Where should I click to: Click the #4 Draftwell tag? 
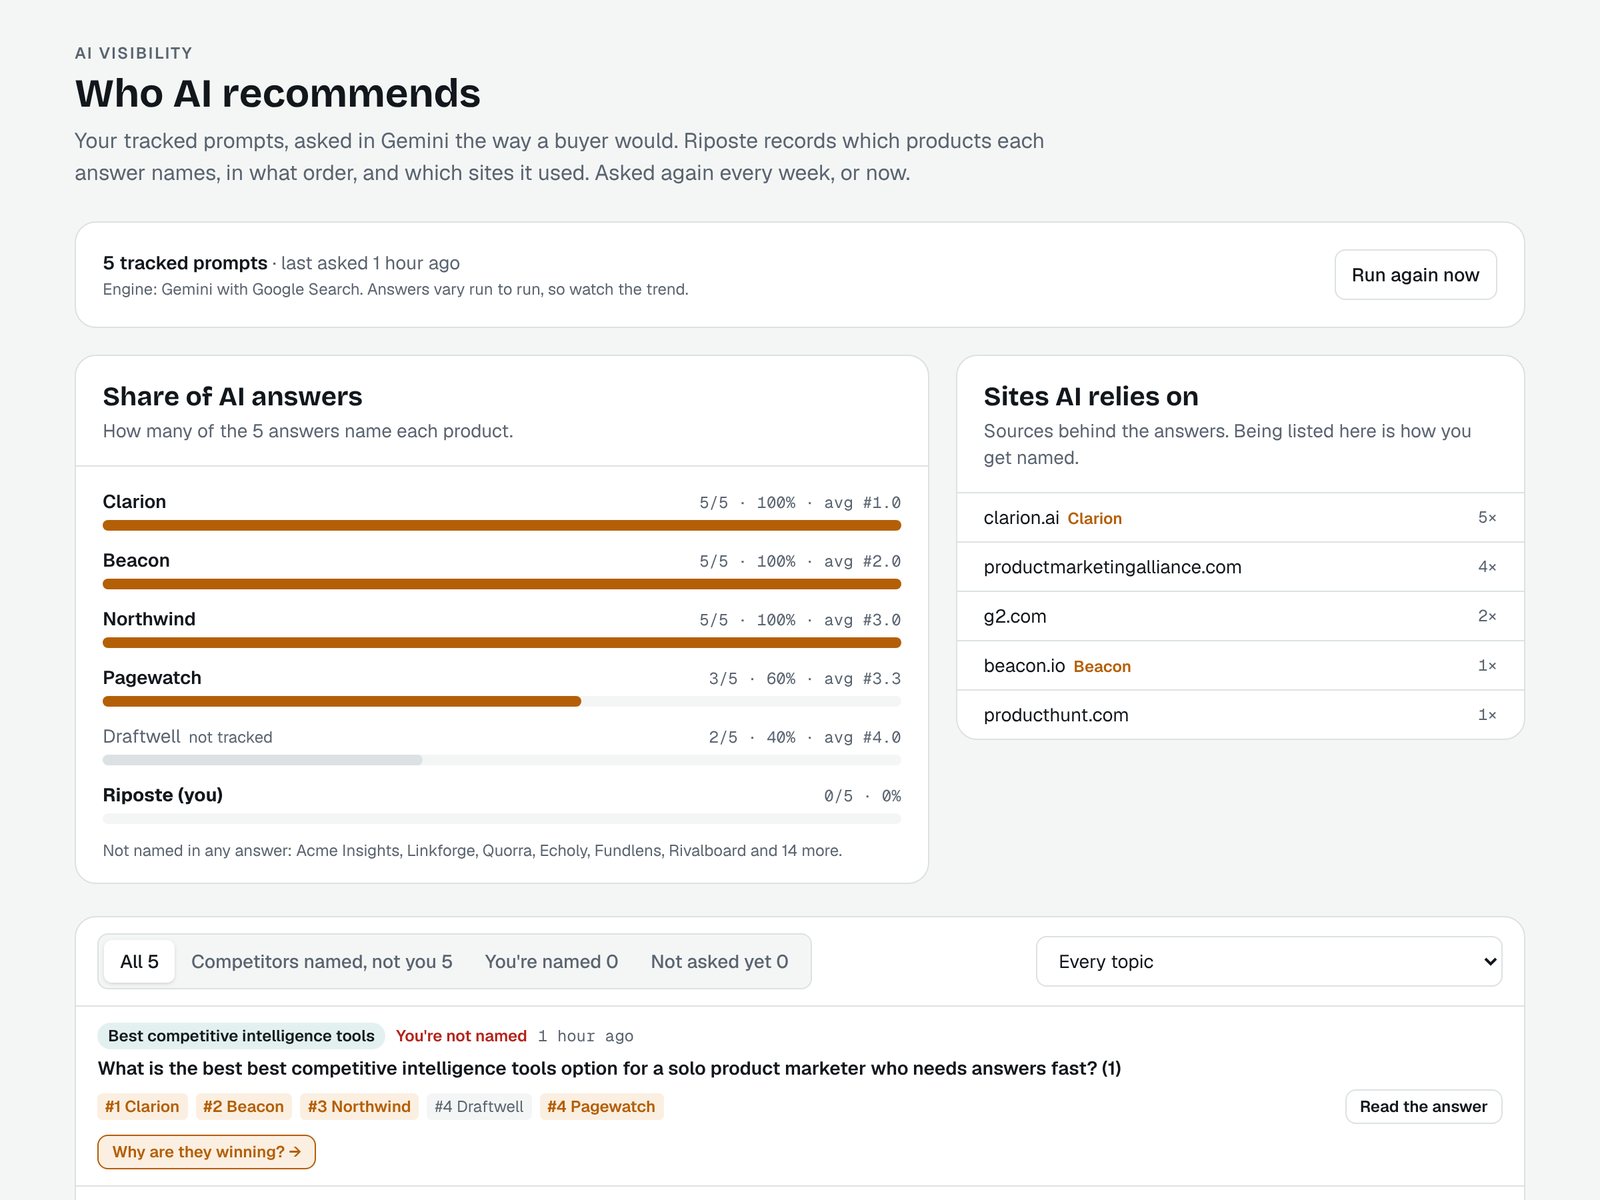pos(479,1106)
